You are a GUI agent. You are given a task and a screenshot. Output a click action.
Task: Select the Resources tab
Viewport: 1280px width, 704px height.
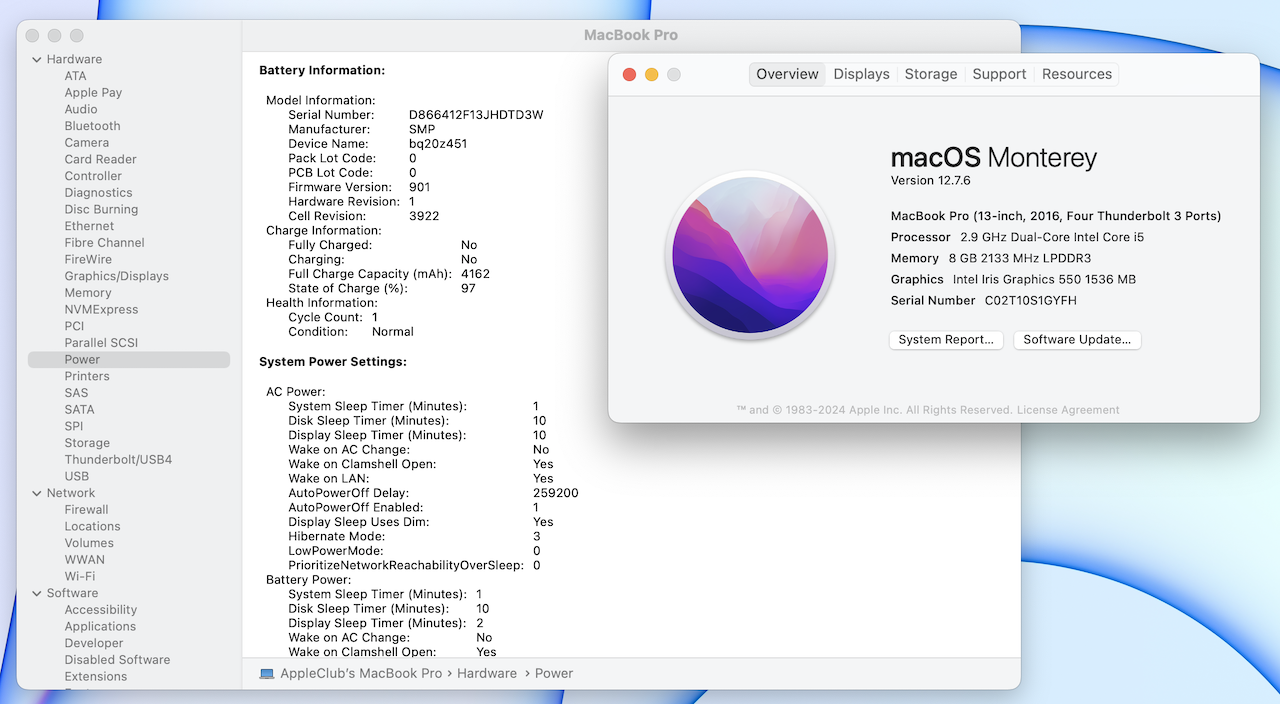pyautogui.click(x=1076, y=74)
